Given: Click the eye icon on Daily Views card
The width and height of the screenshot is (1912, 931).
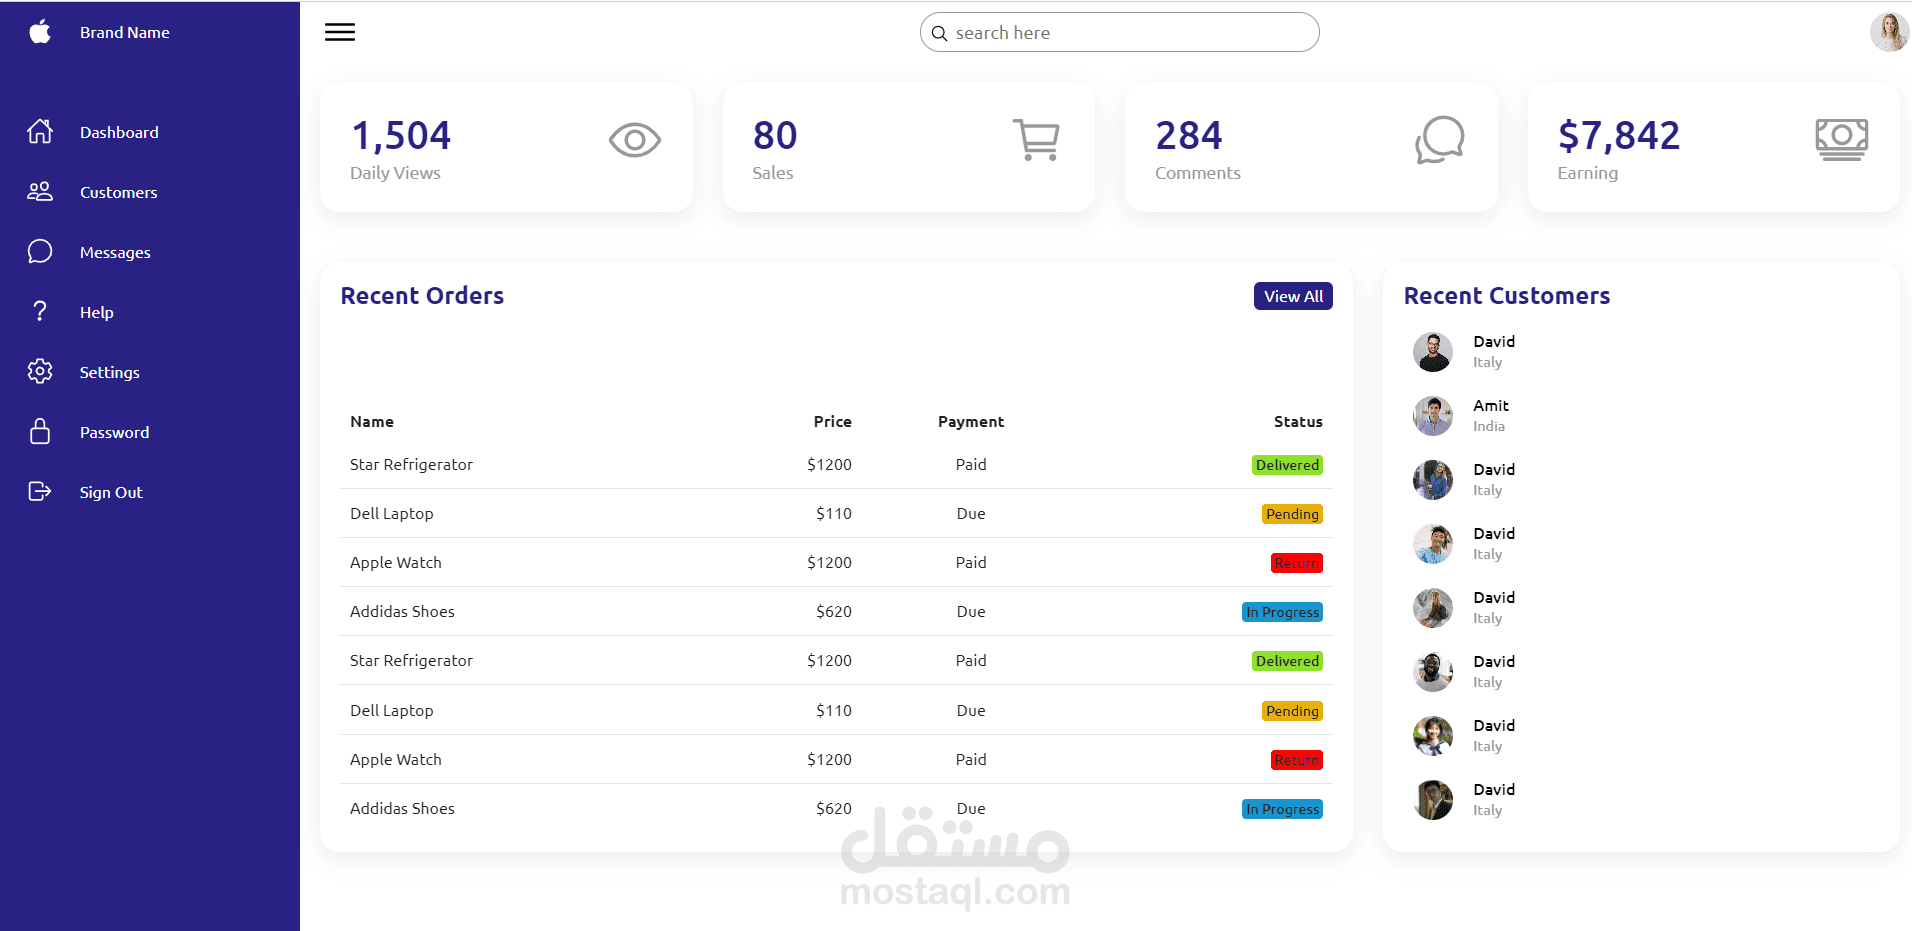Looking at the screenshot, I should point(634,140).
